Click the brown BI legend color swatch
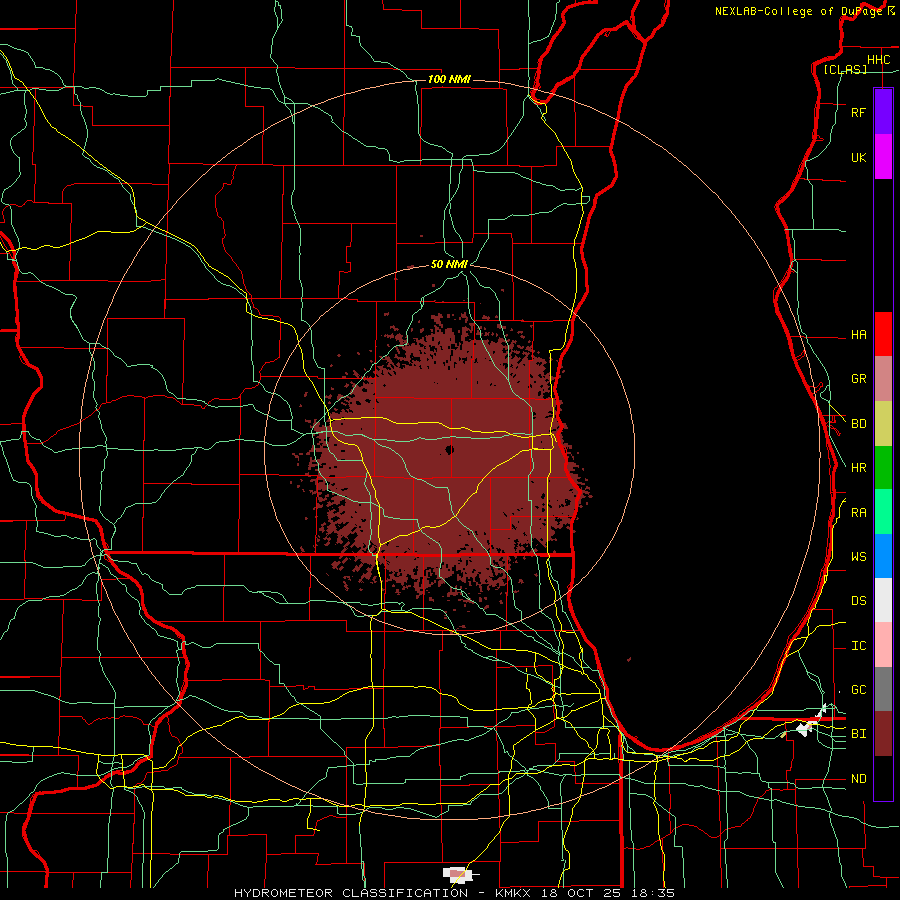Image resolution: width=900 pixels, height=900 pixels. click(883, 734)
